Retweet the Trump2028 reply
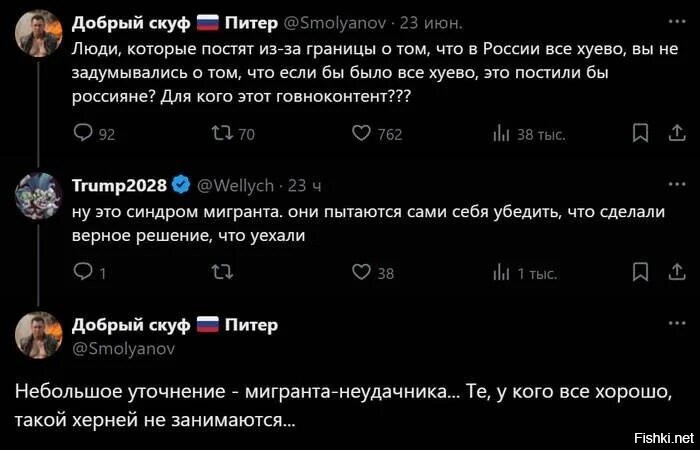The width and height of the screenshot is (700, 450). (x=223, y=273)
